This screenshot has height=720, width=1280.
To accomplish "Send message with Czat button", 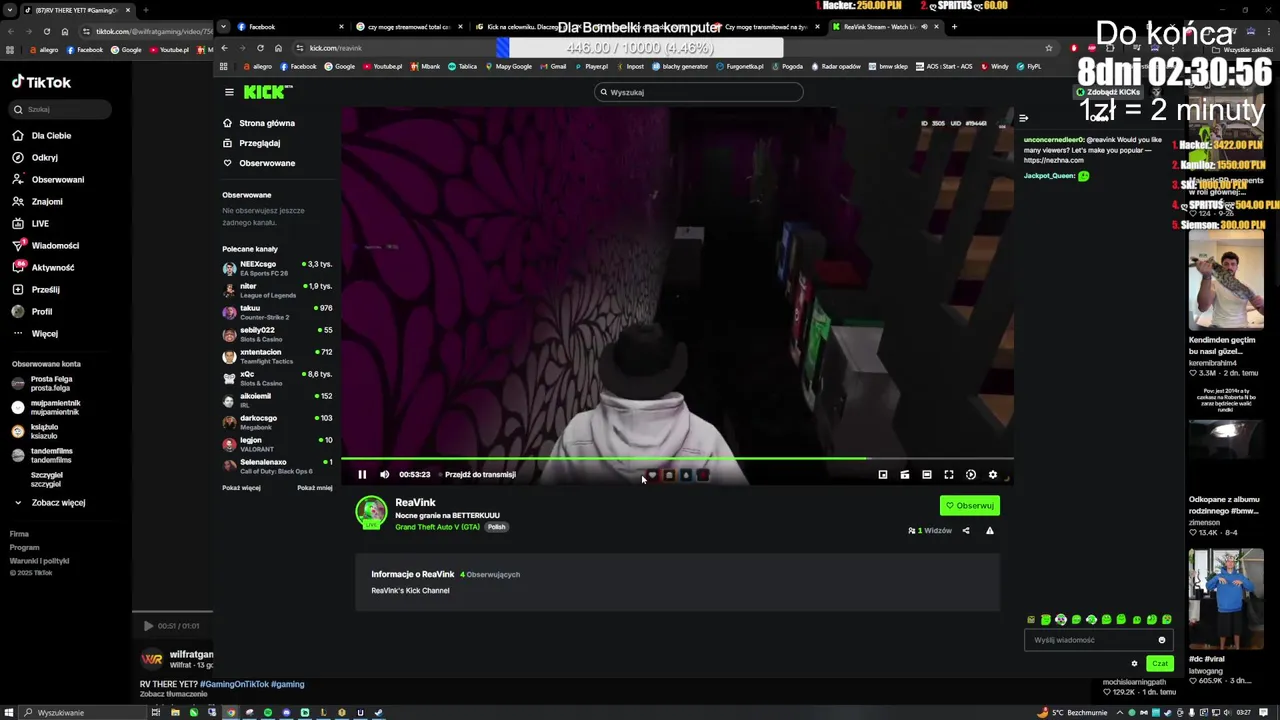I will (1160, 663).
